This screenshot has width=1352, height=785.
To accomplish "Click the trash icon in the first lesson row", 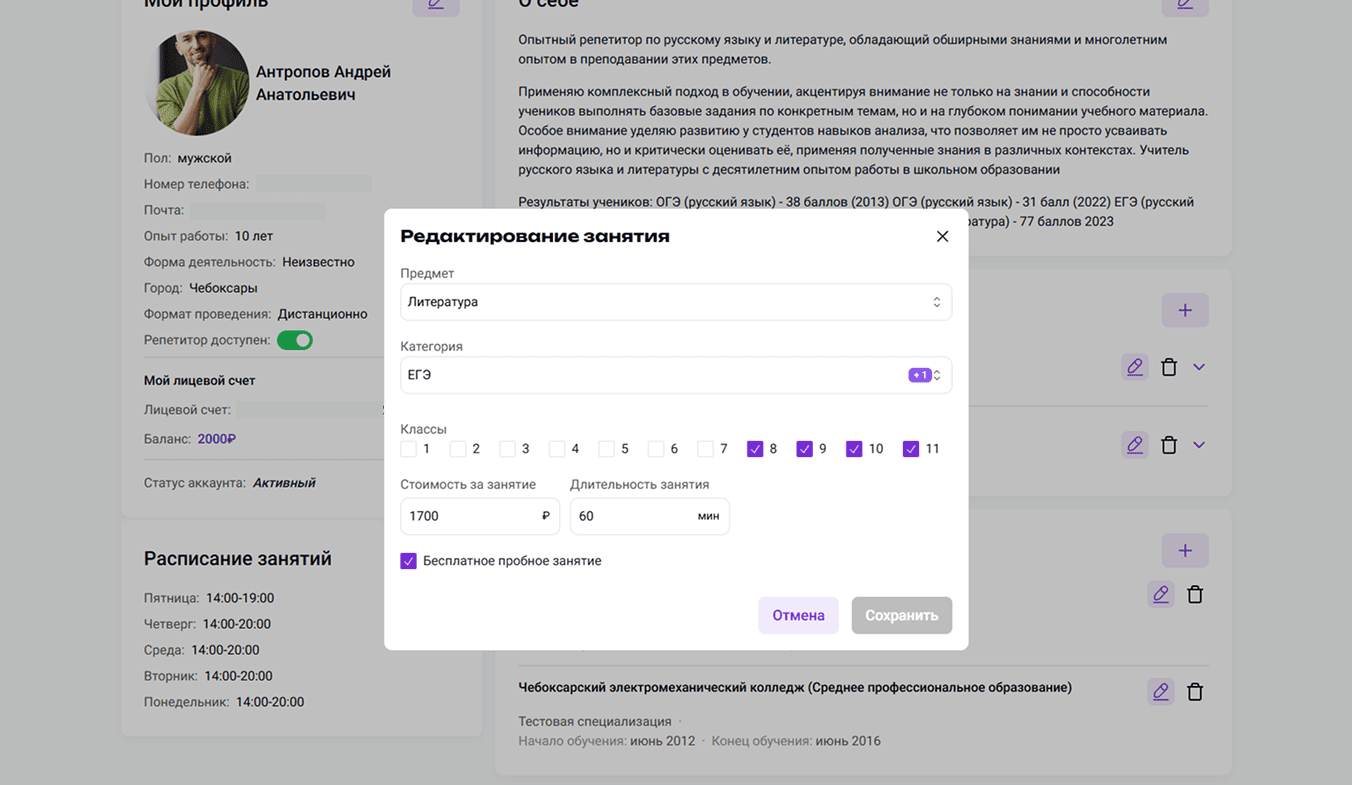I will click(1168, 367).
